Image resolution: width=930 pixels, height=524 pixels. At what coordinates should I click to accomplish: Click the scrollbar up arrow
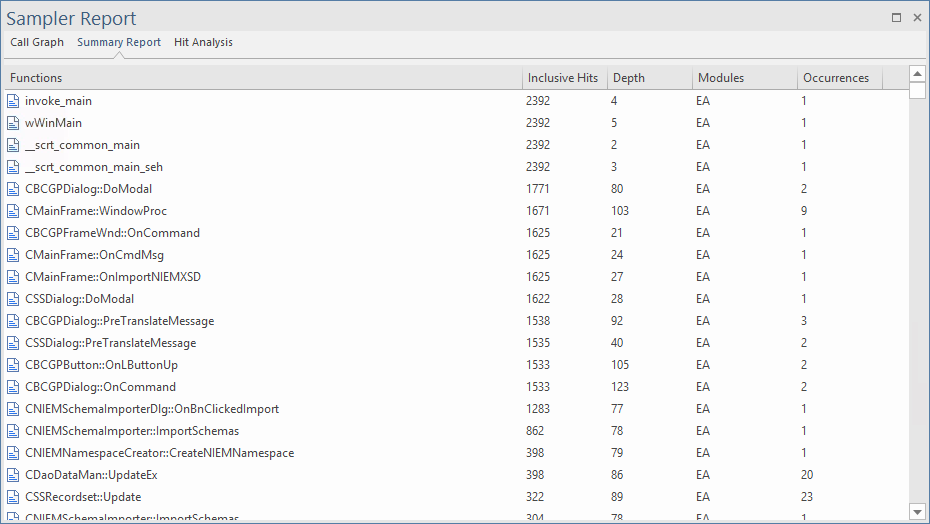point(917,75)
